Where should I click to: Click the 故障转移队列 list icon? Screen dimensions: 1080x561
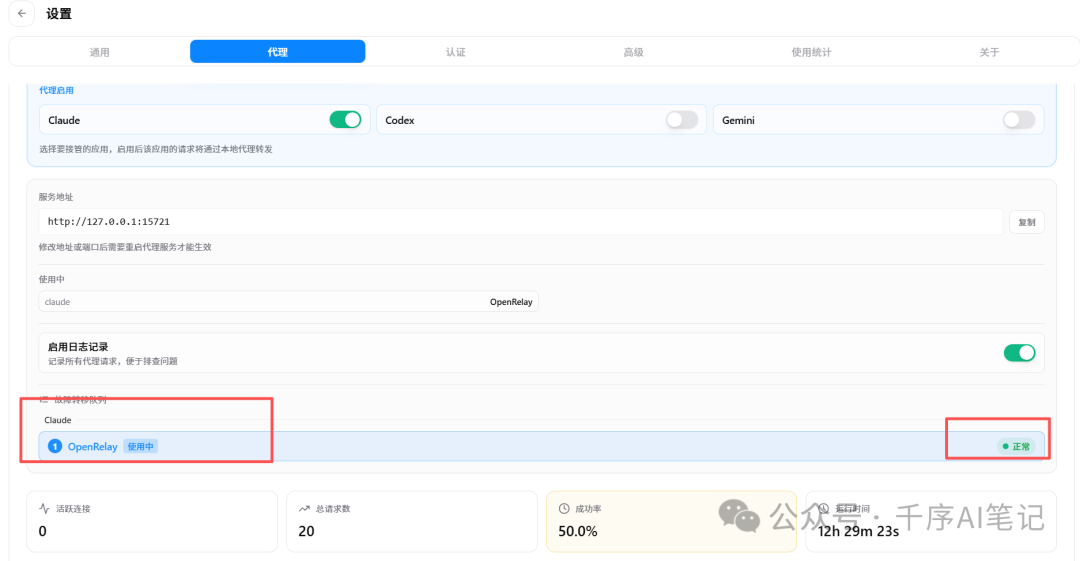[44, 400]
